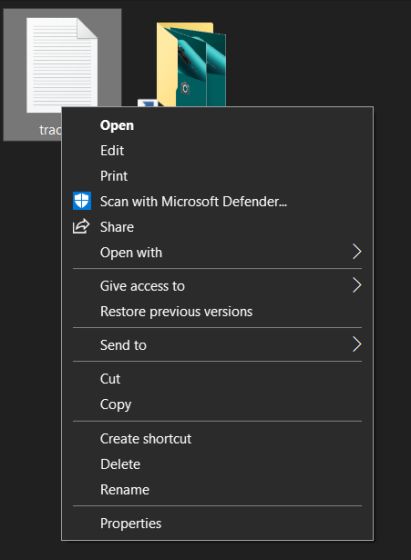
Task: Choose Edit in the context menu
Action: click(217, 150)
